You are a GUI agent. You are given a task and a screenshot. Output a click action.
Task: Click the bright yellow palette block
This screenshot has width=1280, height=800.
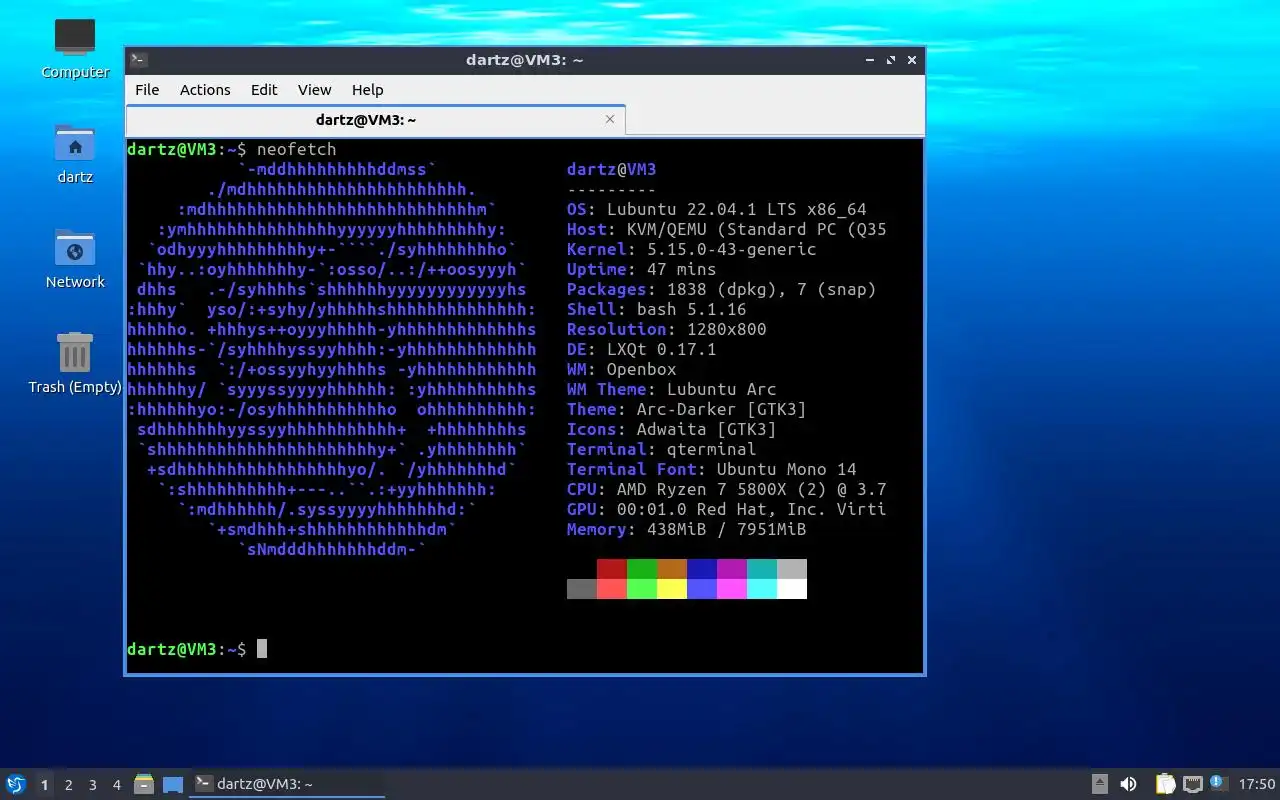672,589
